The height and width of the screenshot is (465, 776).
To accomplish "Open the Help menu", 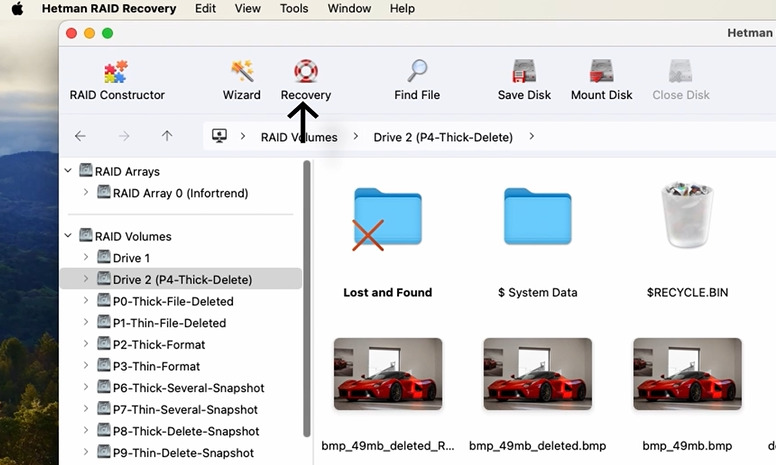I will pyautogui.click(x=402, y=8).
